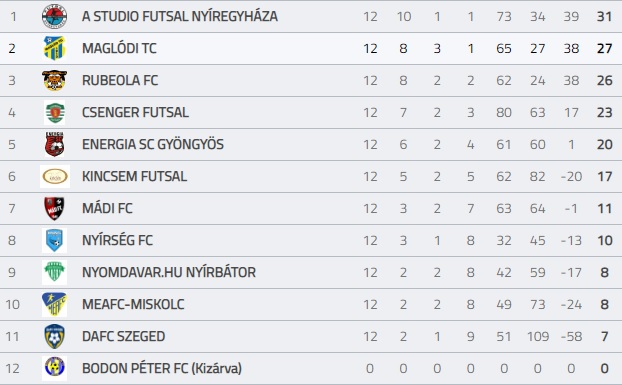Open the DAFC Szeged football badge
This screenshot has height=385, width=622.
(x=54, y=336)
